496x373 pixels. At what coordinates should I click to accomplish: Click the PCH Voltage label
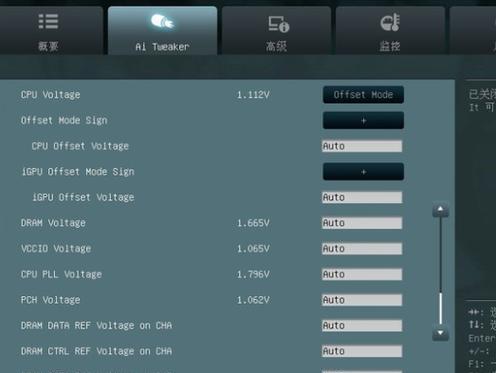click(50, 300)
